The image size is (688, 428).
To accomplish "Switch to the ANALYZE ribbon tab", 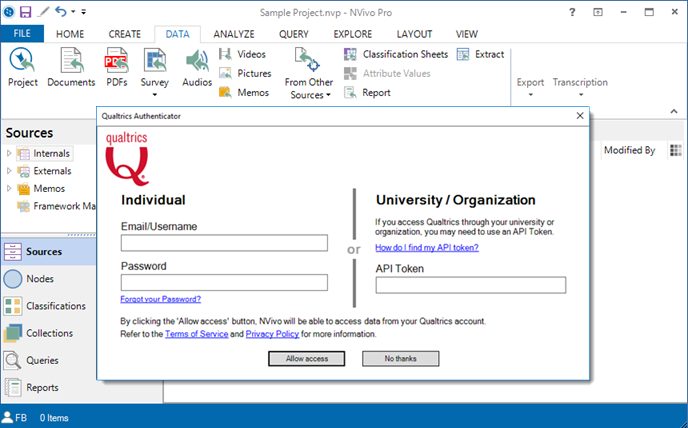I will pyautogui.click(x=233, y=33).
